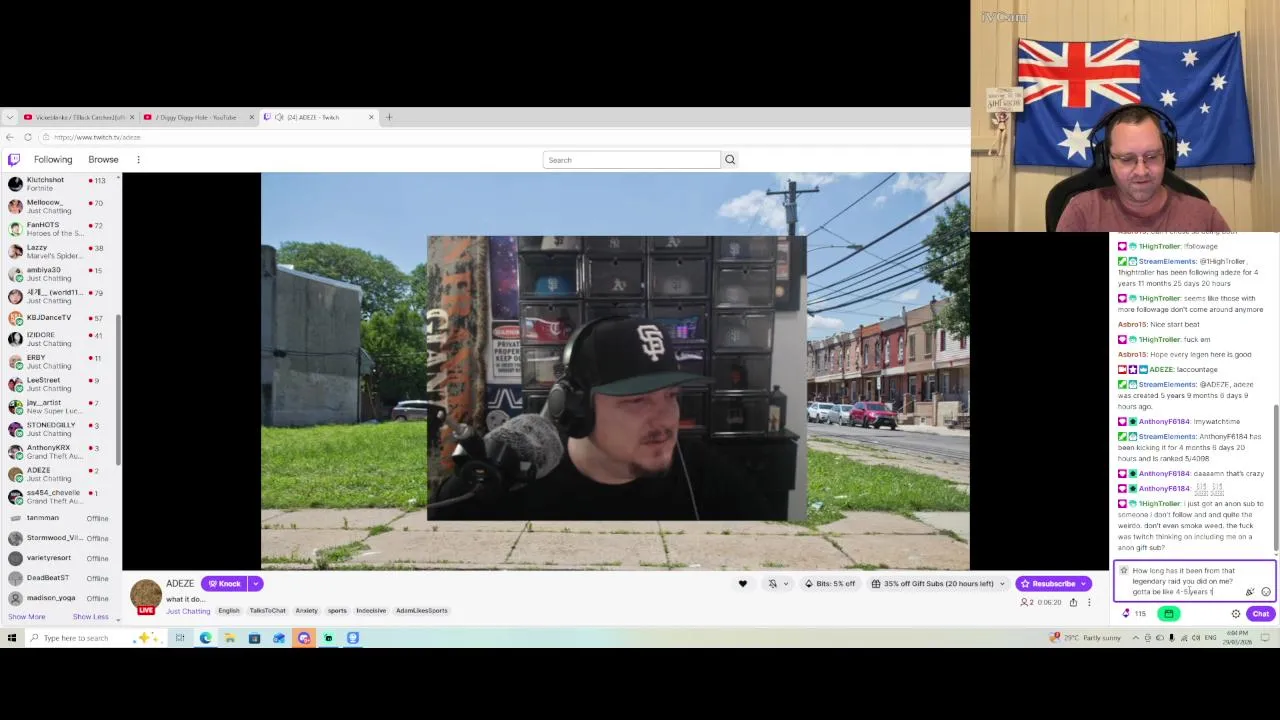1280x720 pixels.
Task: Click the search magnifier button
Action: tap(730, 160)
